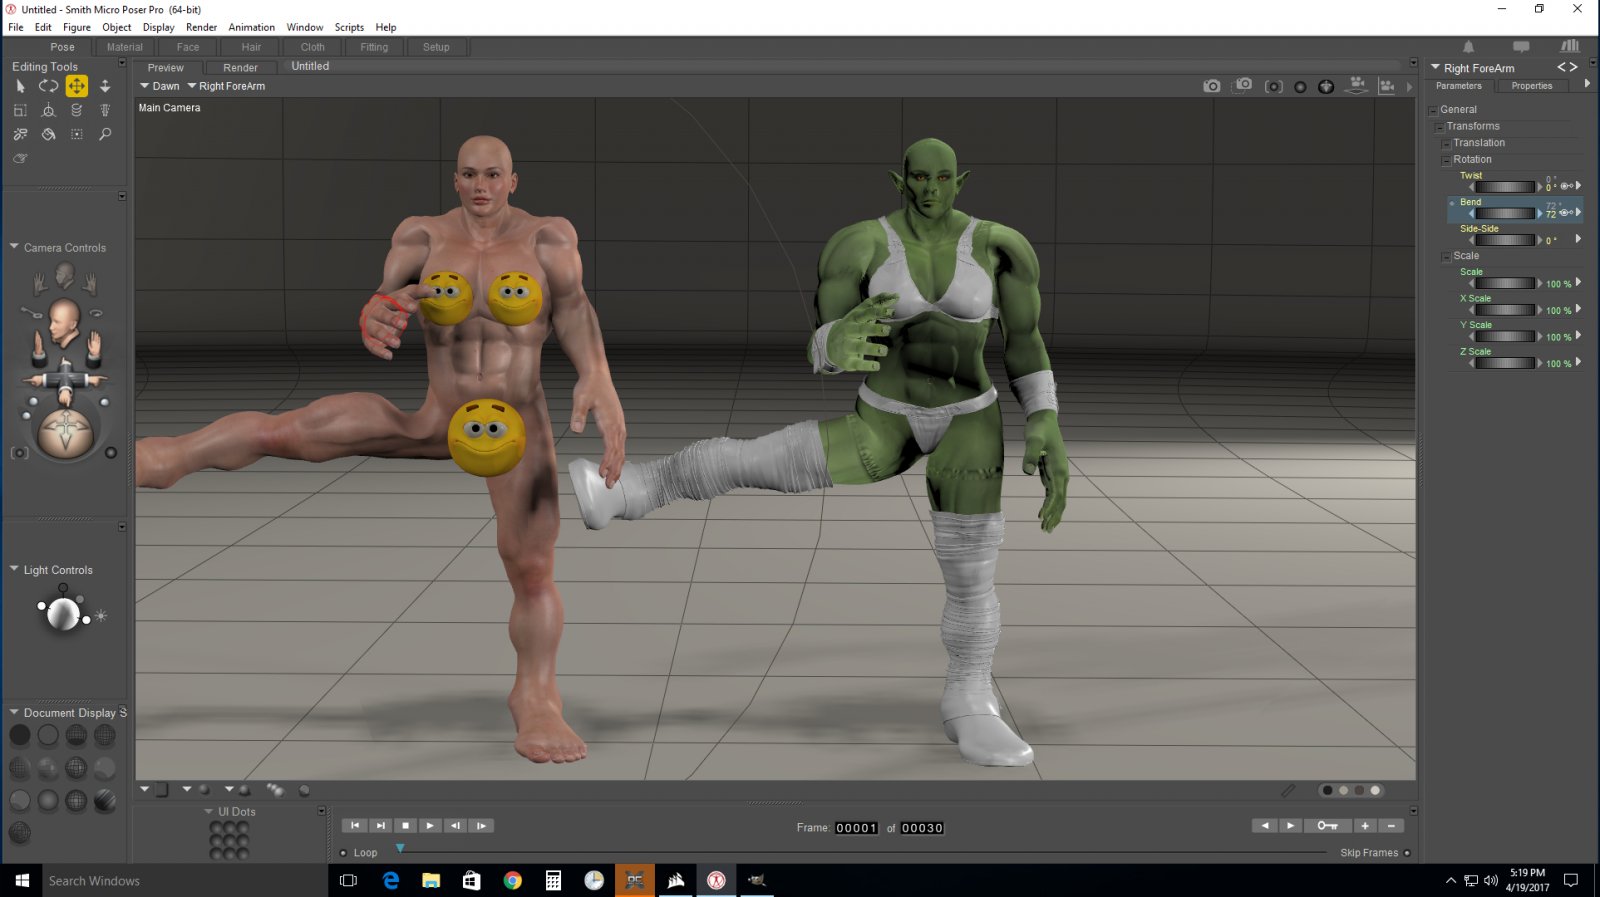Open the Scripts menu
Screen dimensions: 1600x897
[349, 27]
